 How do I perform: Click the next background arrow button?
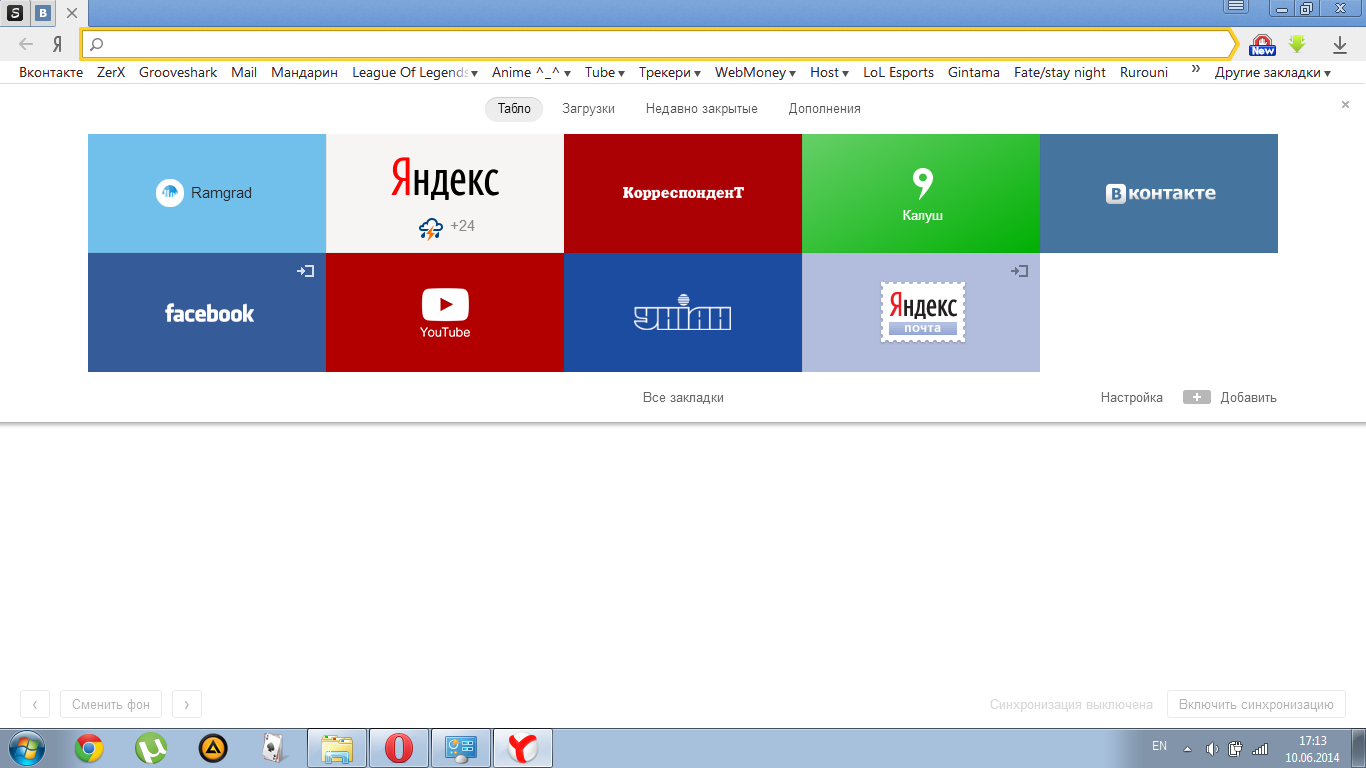point(187,704)
